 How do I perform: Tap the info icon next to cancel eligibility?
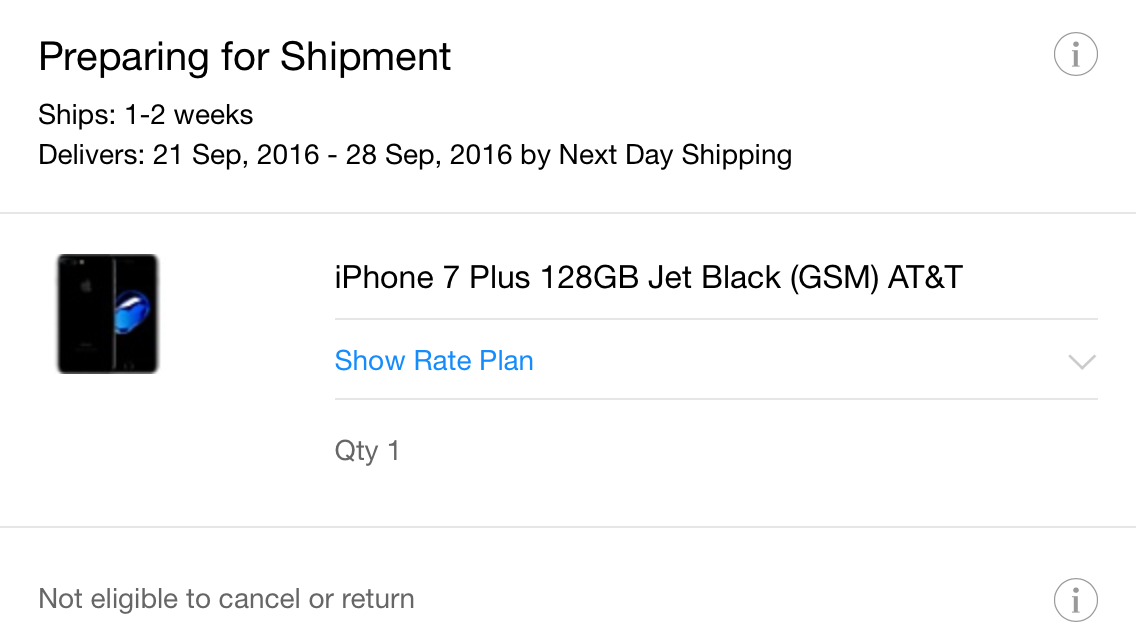[x=1075, y=600]
